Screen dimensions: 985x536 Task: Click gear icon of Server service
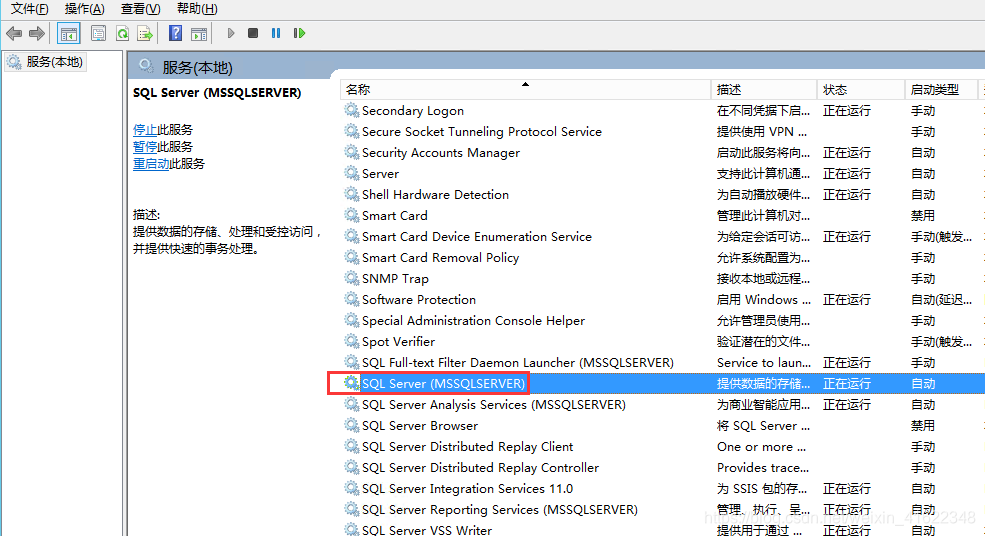click(x=351, y=173)
